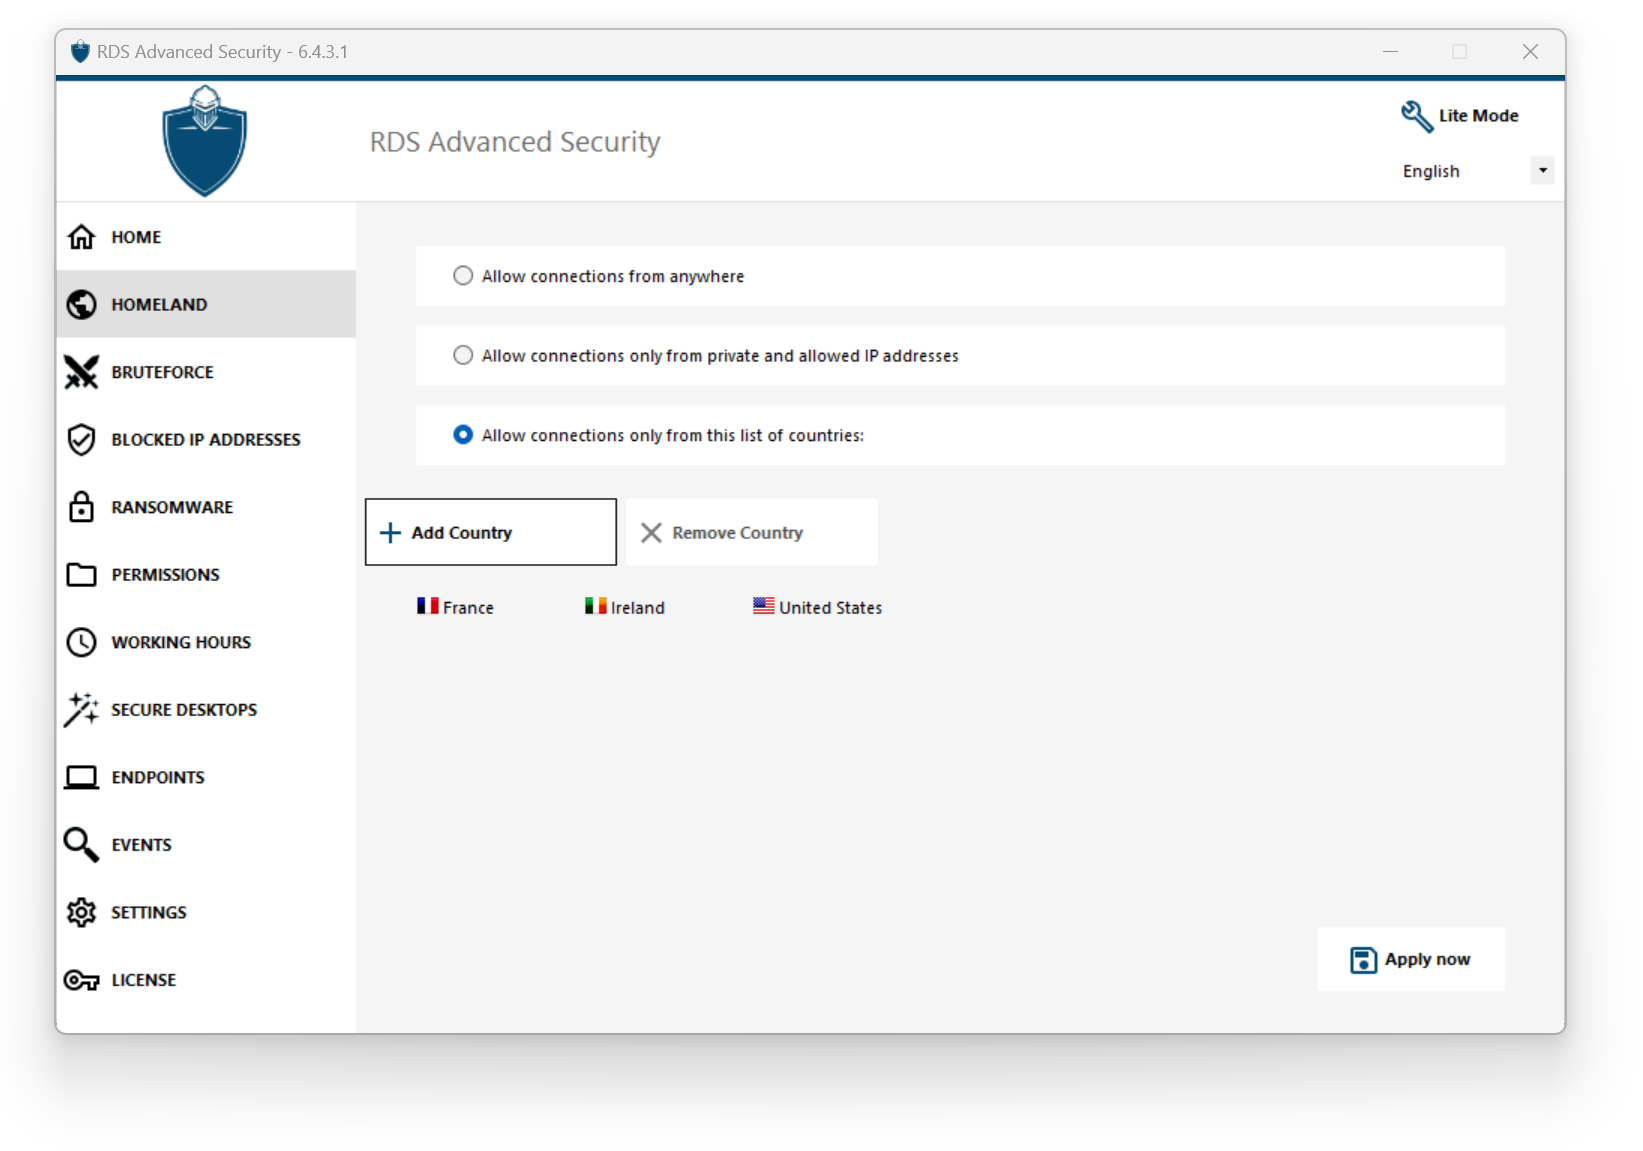The width and height of the screenshot is (1643, 1151).
Task: Select Allow connections from anywhere
Action: tap(463, 276)
